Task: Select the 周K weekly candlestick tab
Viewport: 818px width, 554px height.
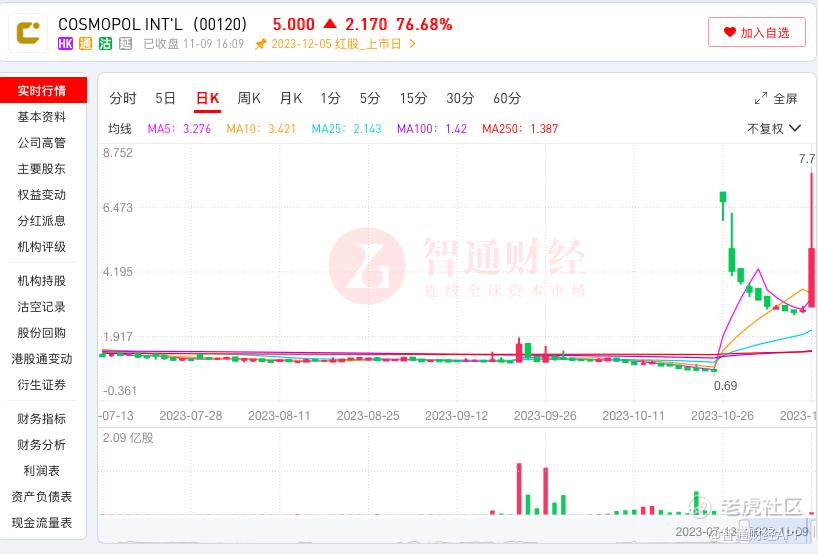Action: coord(249,98)
